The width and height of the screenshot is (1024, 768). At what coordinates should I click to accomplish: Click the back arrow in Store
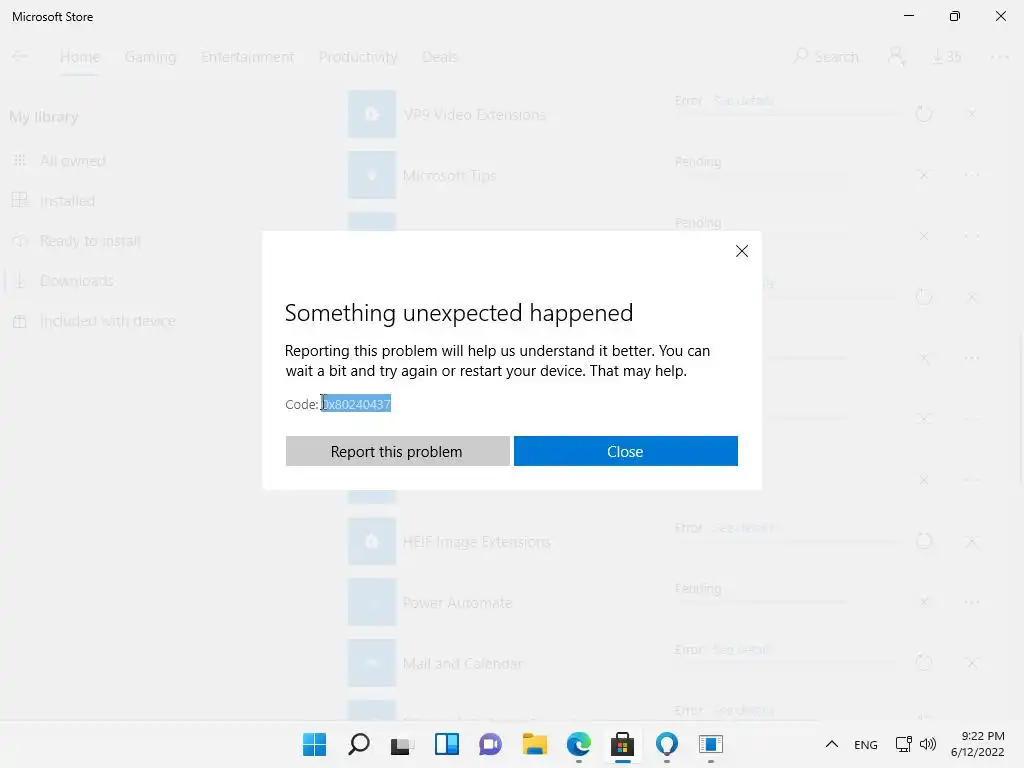(x=20, y=56)
